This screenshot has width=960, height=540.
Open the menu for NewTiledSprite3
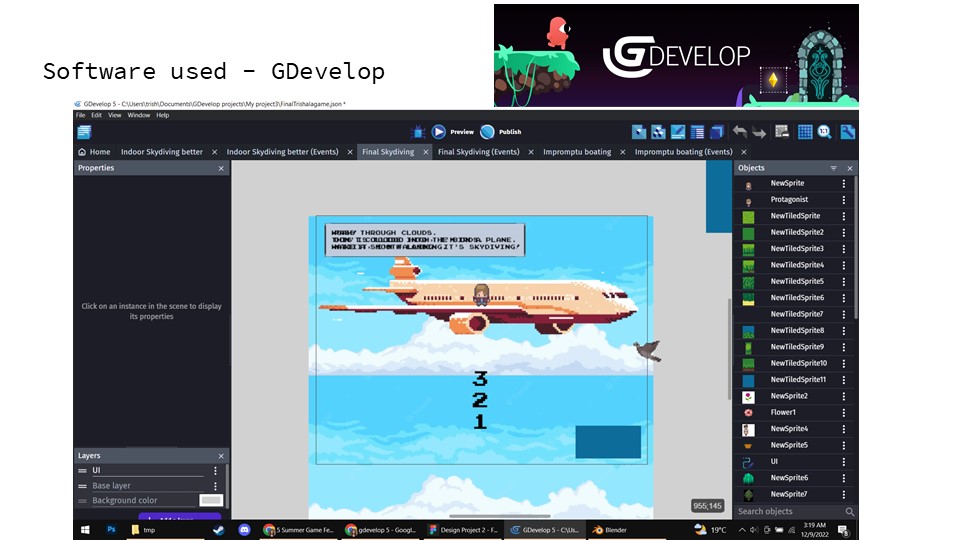(x=844, y=249)
